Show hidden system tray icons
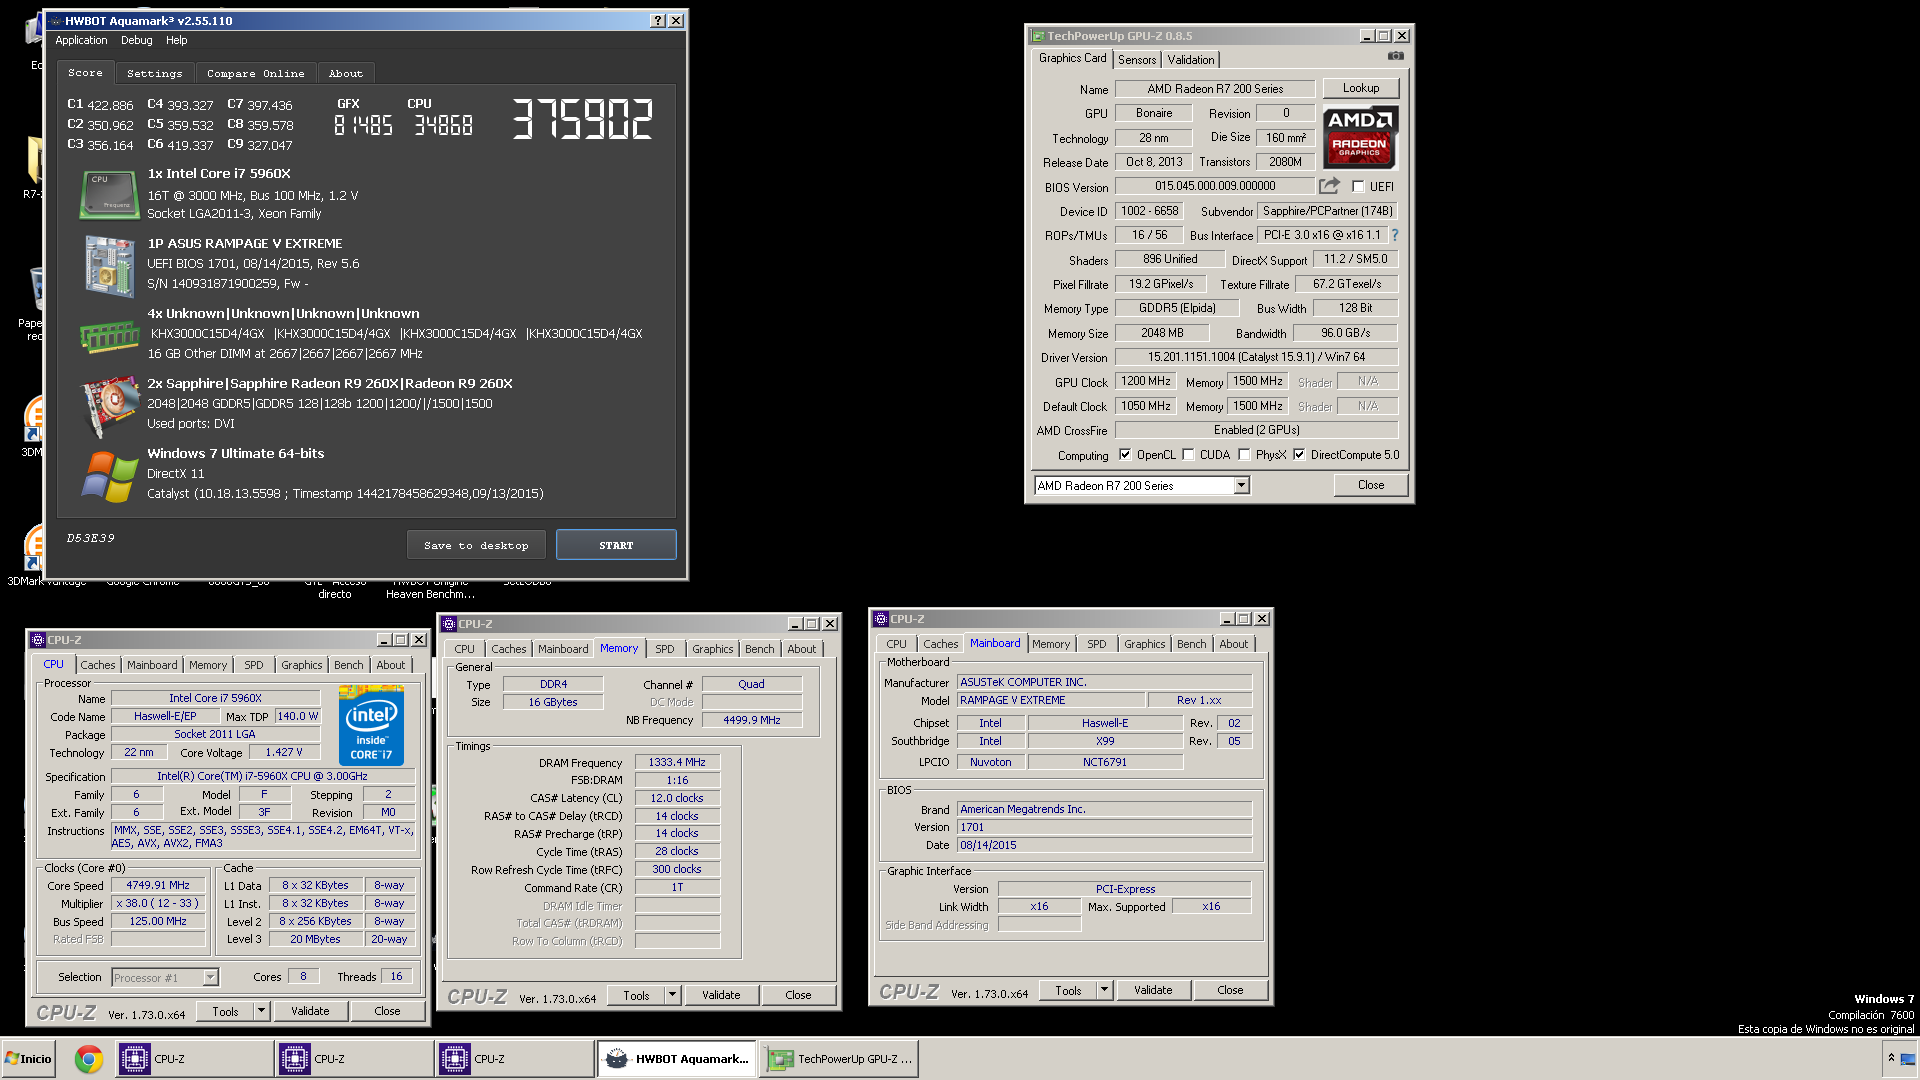Image resolution: width=1920 pixels, height=1080 pixels. coord(1891,1058)
